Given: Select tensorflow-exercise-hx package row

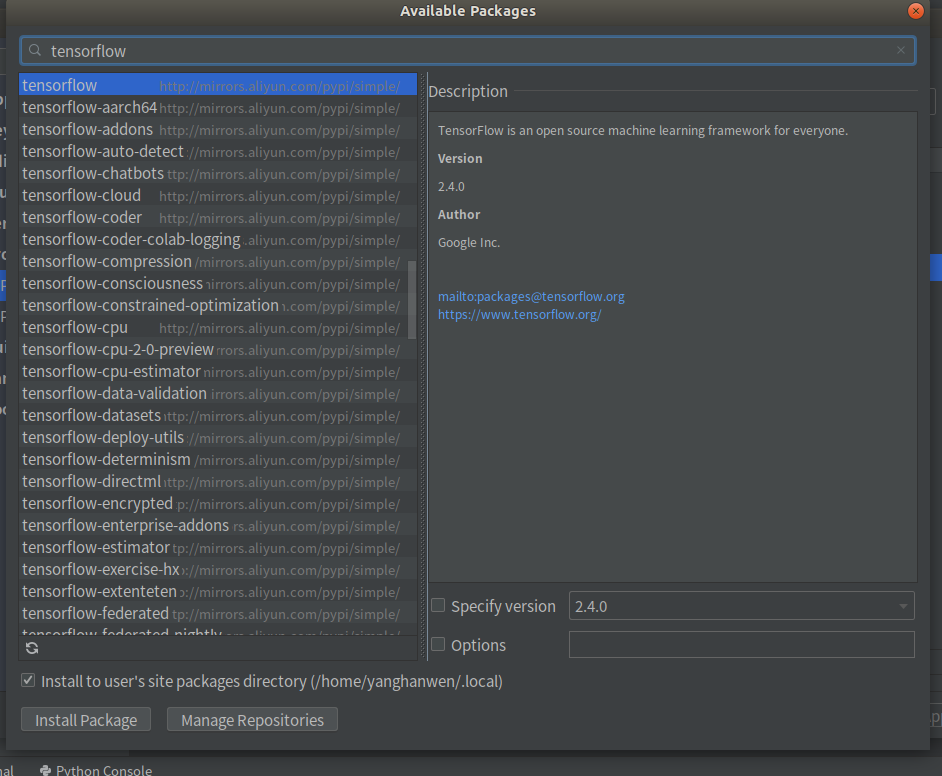Looking at the screenshot, I should point(218,569).
